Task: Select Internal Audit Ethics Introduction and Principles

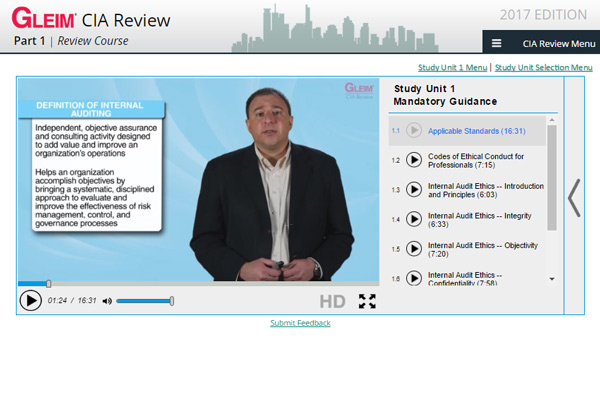Action: (486, 190)
